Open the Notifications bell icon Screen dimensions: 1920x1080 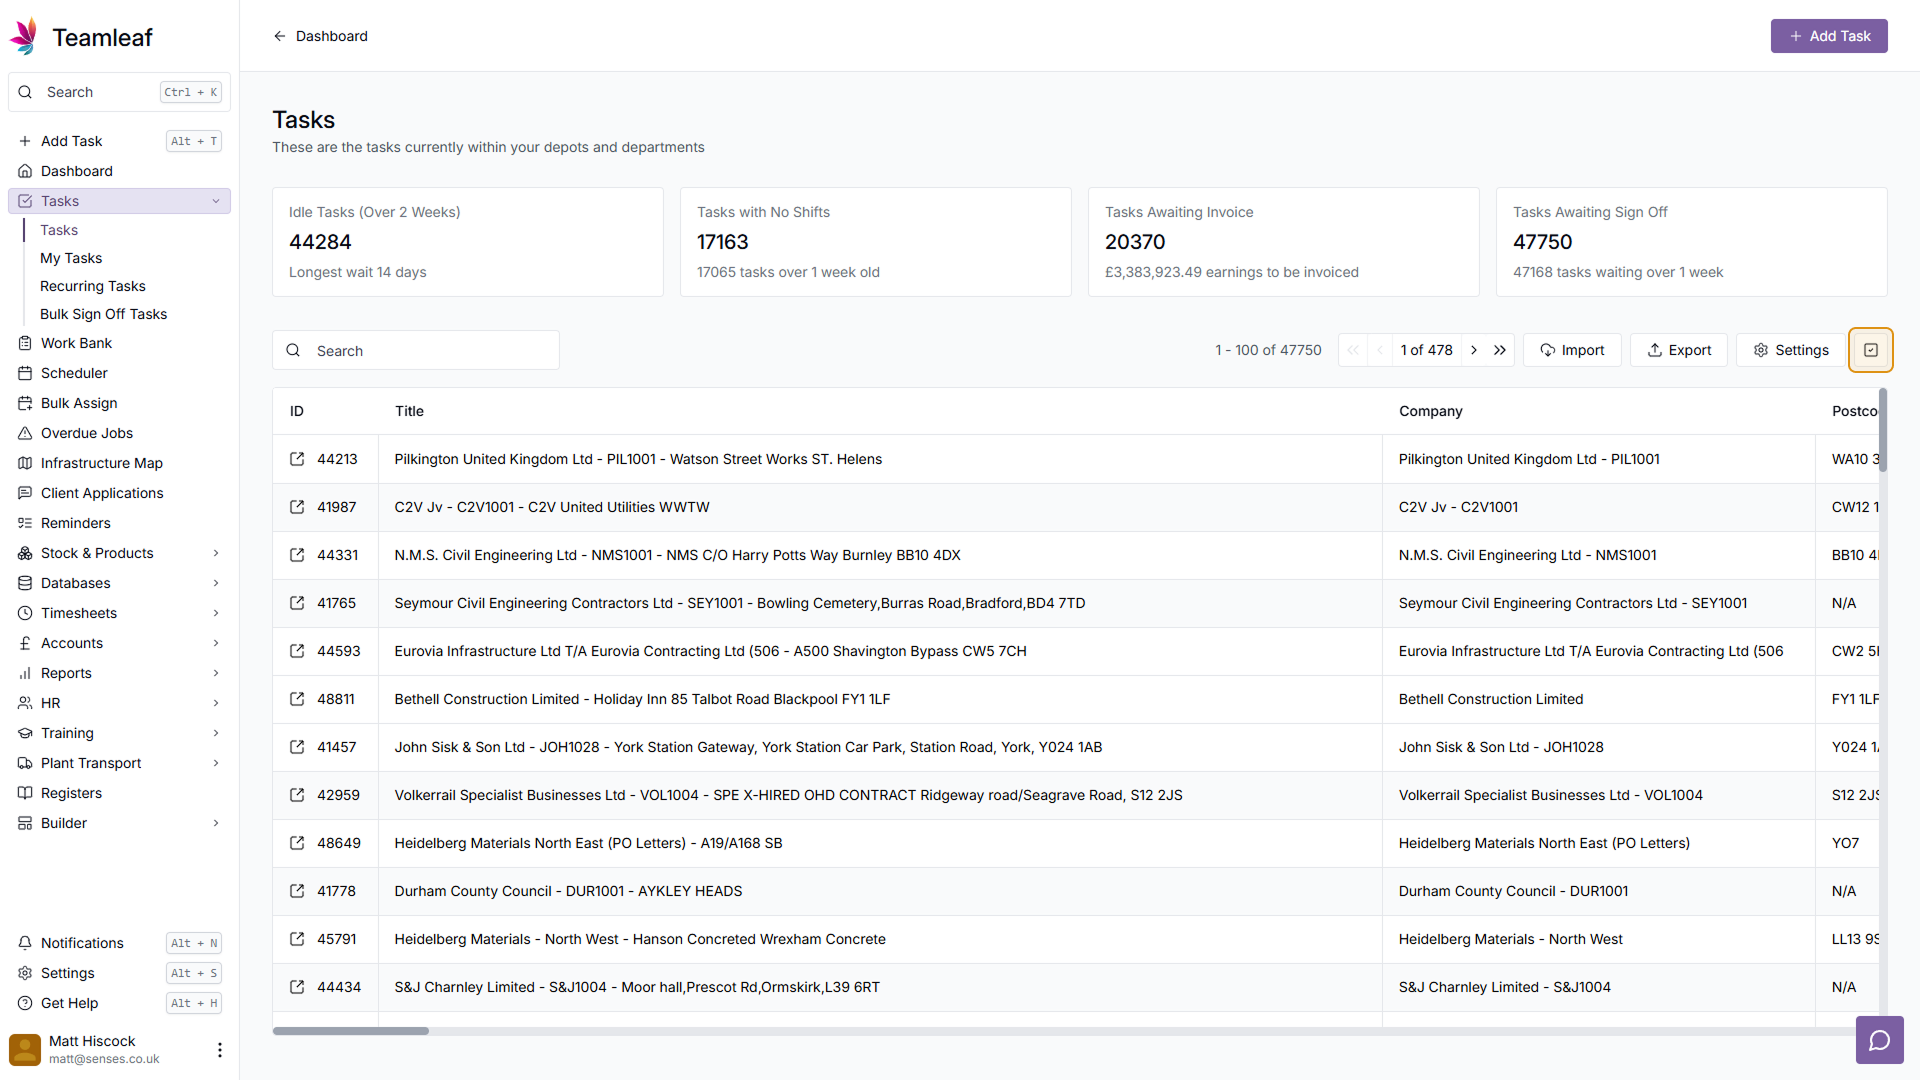point(25,943)
